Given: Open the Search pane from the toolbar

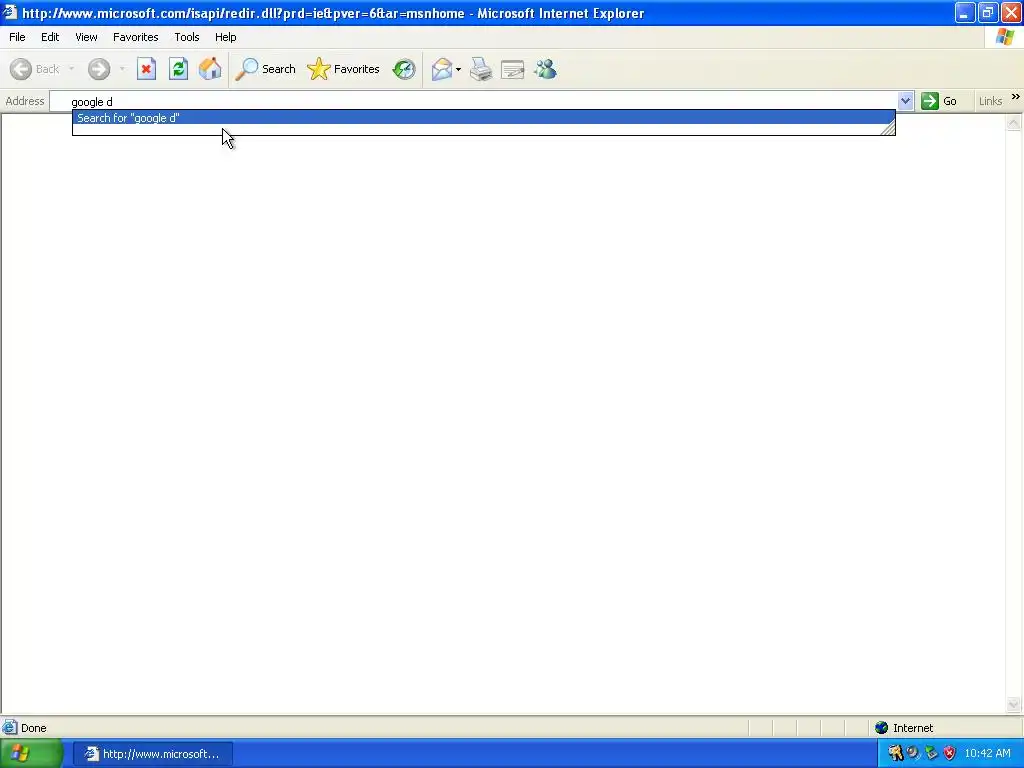Looking at the screenshot, I should pos(265,69).
